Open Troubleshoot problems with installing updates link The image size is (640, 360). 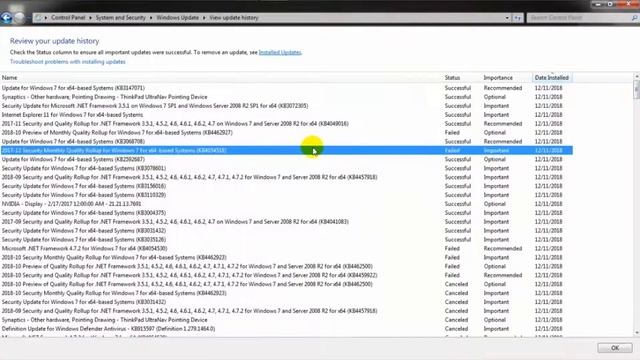[67, 62]
